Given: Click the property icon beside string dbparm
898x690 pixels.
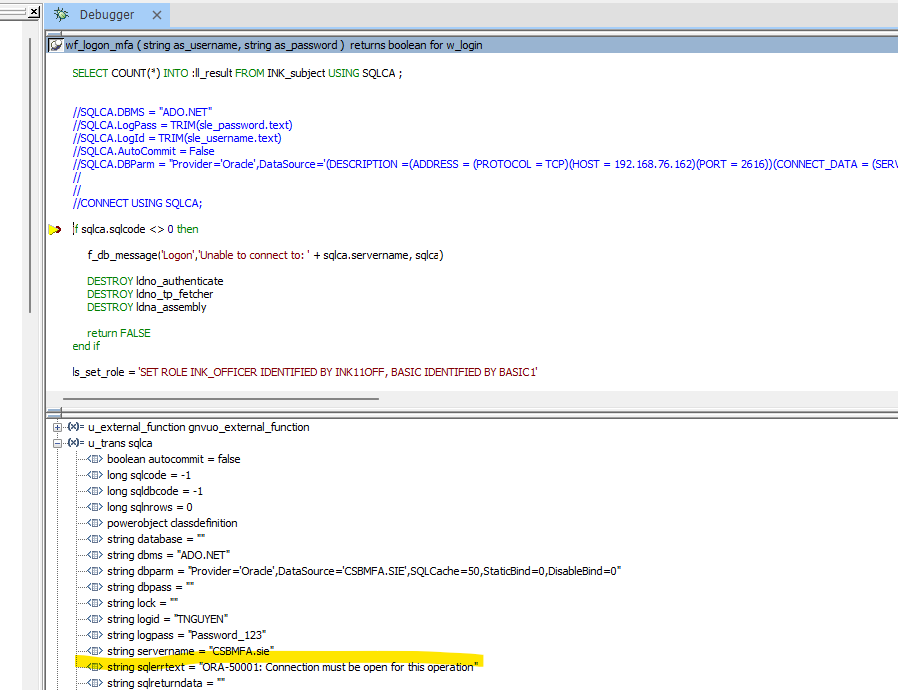Looking at the screenshot, I should pyautogui.click(x=95, y=571).
